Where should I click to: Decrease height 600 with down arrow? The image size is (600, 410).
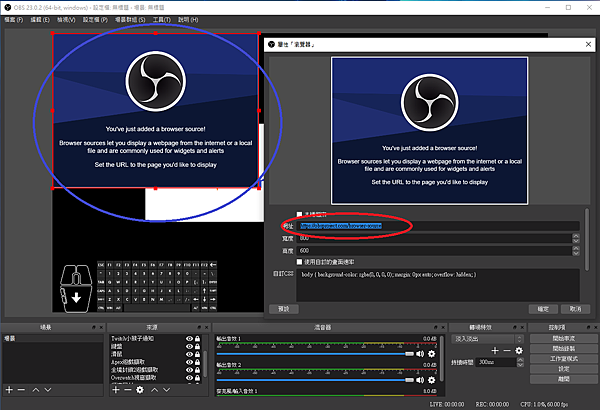[x=576, y=253]
